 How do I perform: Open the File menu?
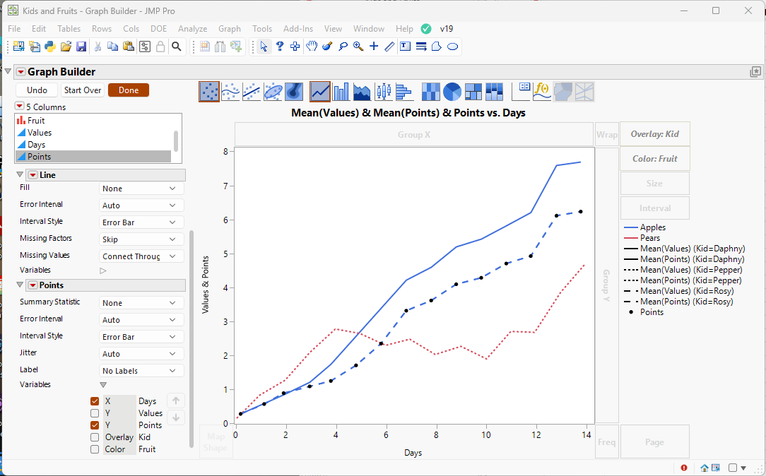point(14,29)
